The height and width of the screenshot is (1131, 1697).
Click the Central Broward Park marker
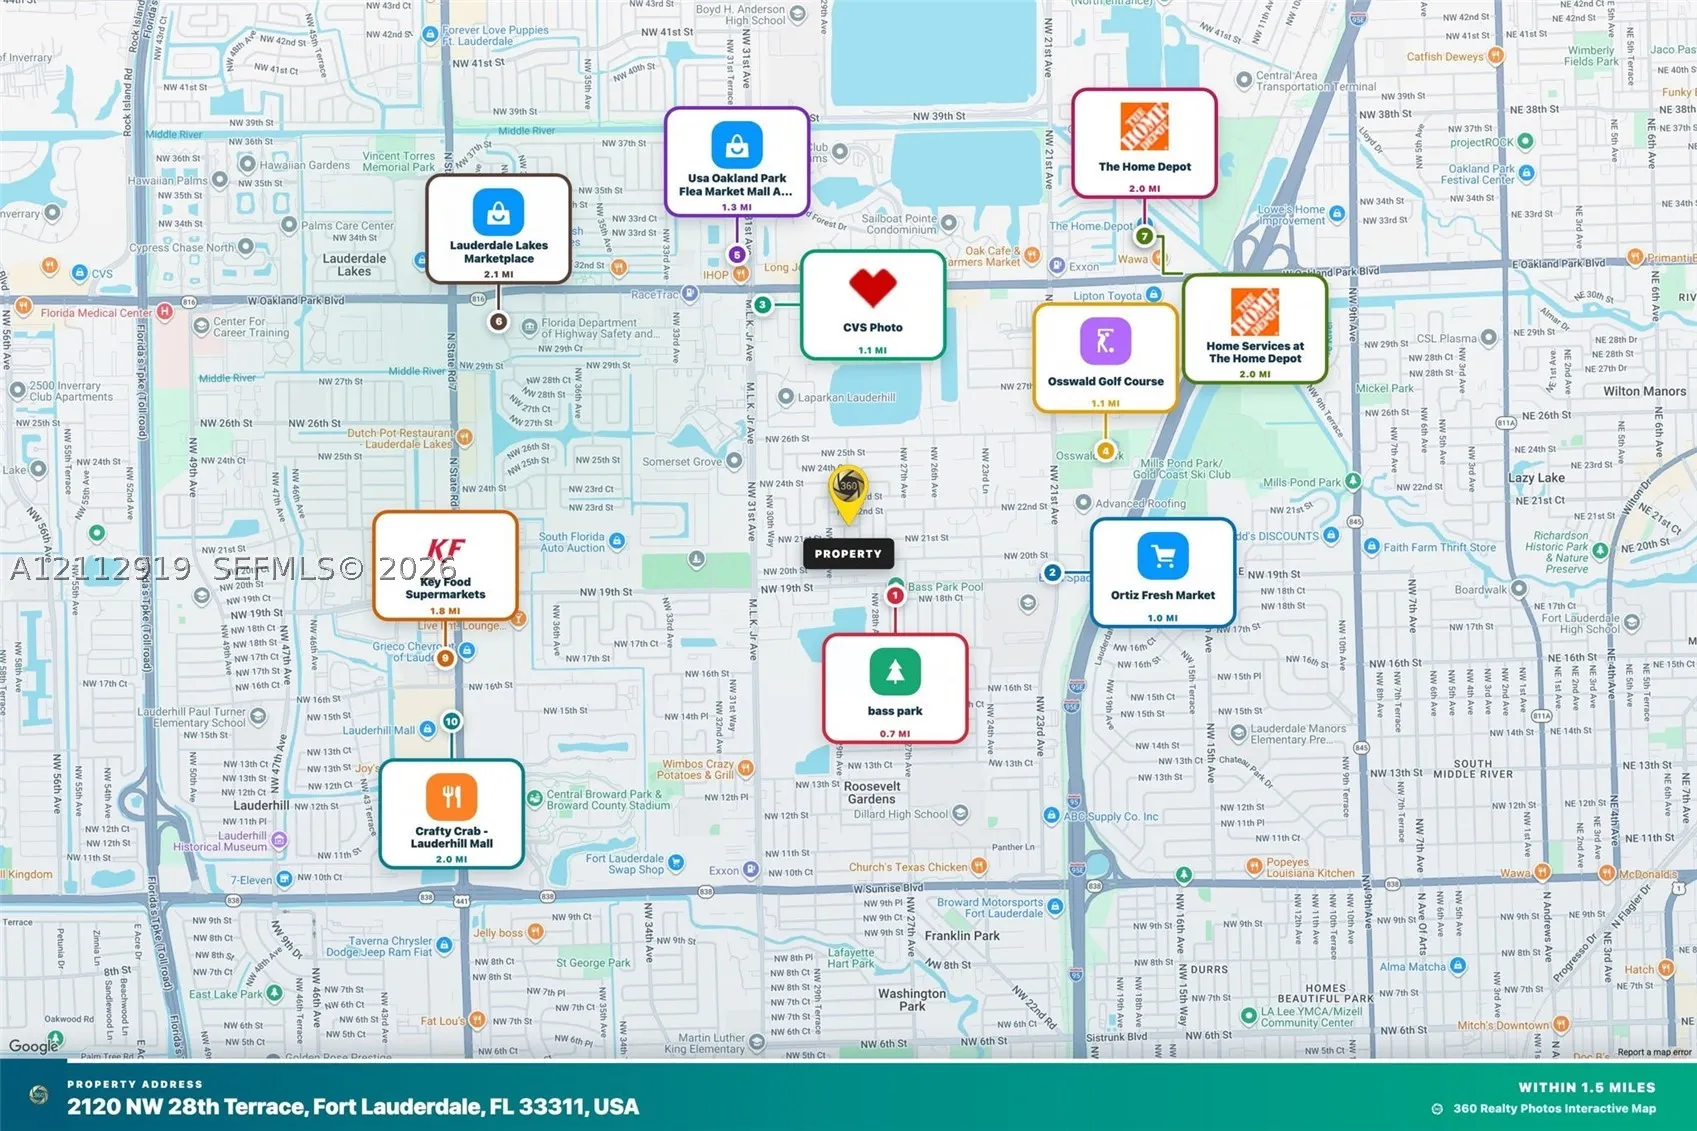tap(535, 798)
